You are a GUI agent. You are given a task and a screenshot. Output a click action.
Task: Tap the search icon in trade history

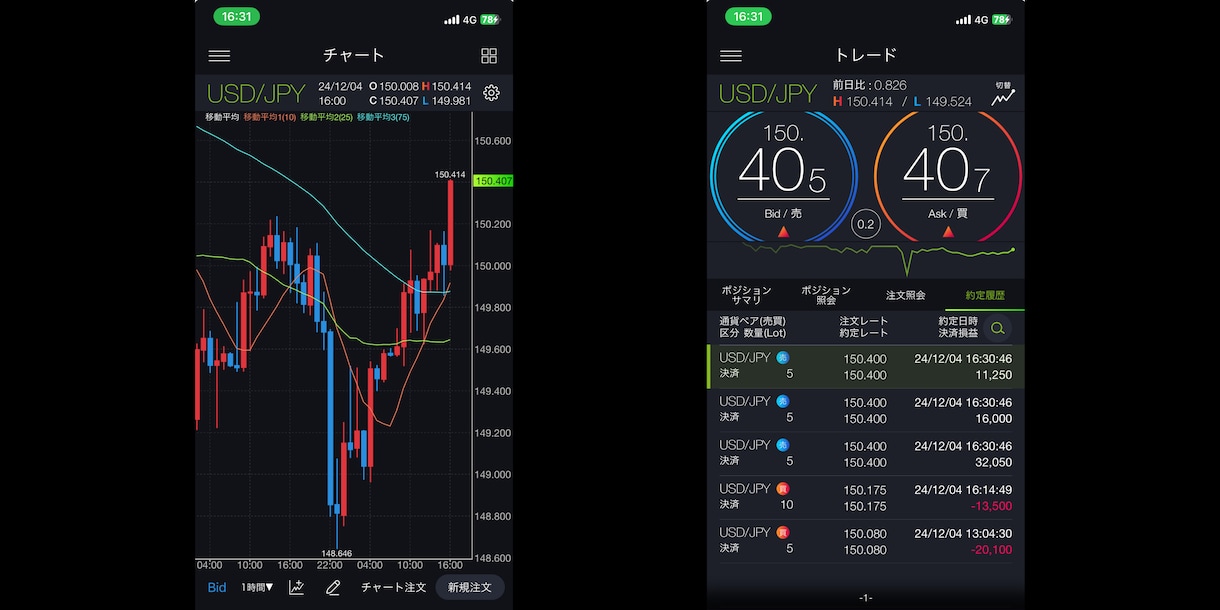coord(997,328)
